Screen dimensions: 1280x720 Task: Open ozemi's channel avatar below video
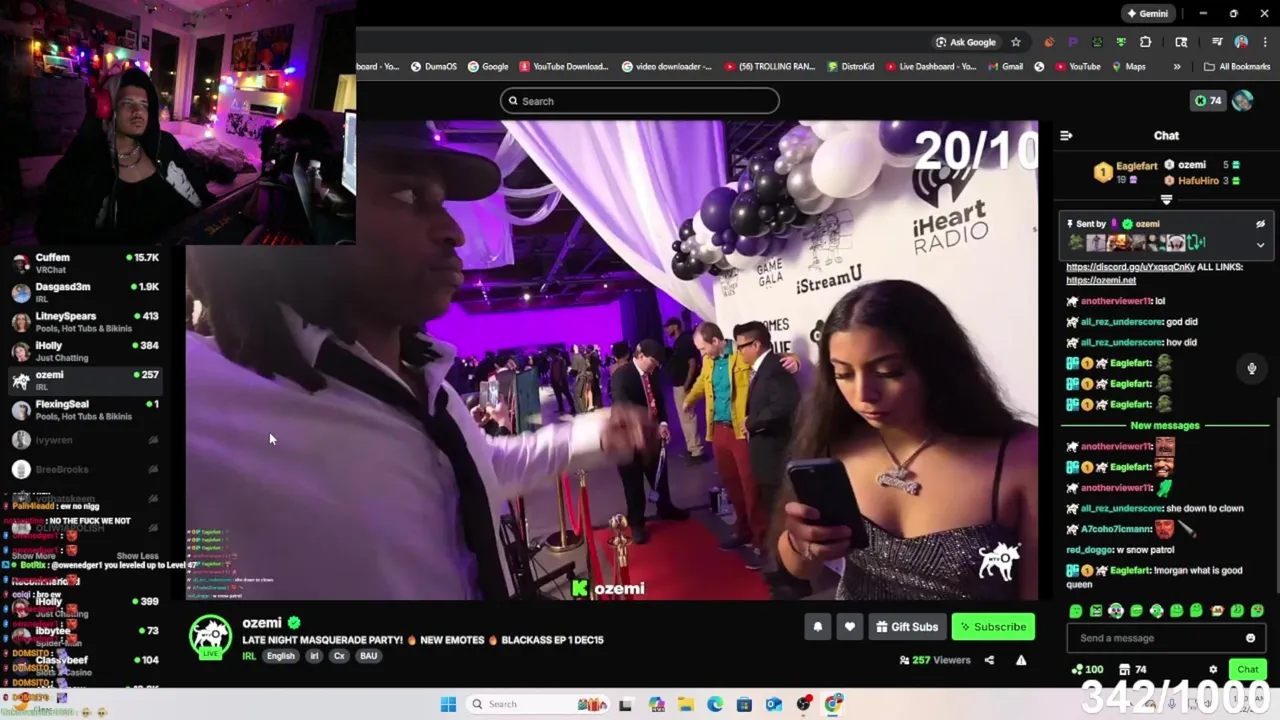coord(211,638)
